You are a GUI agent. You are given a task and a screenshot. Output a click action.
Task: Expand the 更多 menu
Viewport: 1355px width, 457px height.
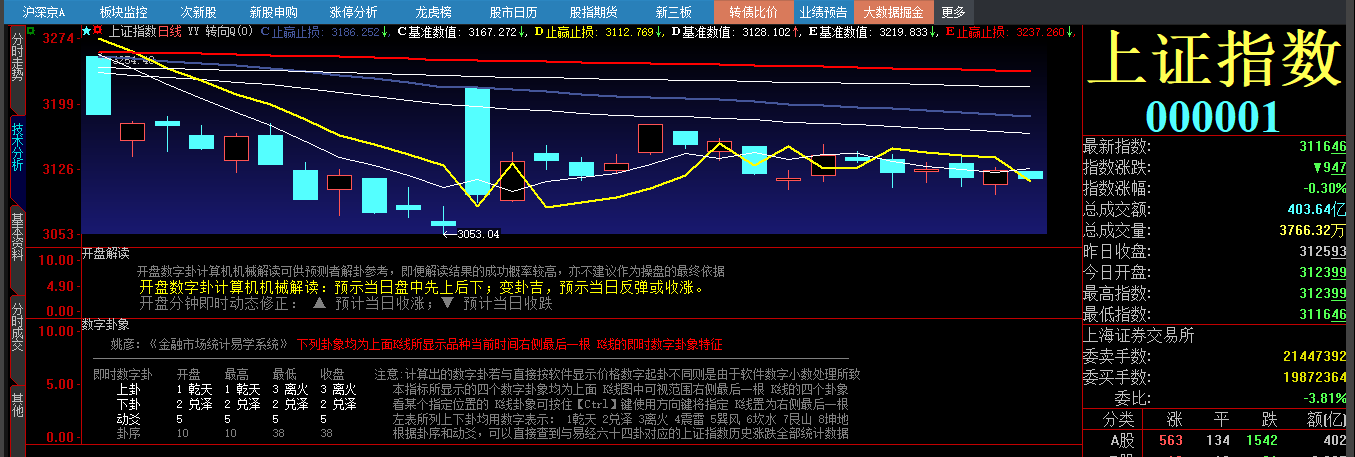[x=954, y=12]
